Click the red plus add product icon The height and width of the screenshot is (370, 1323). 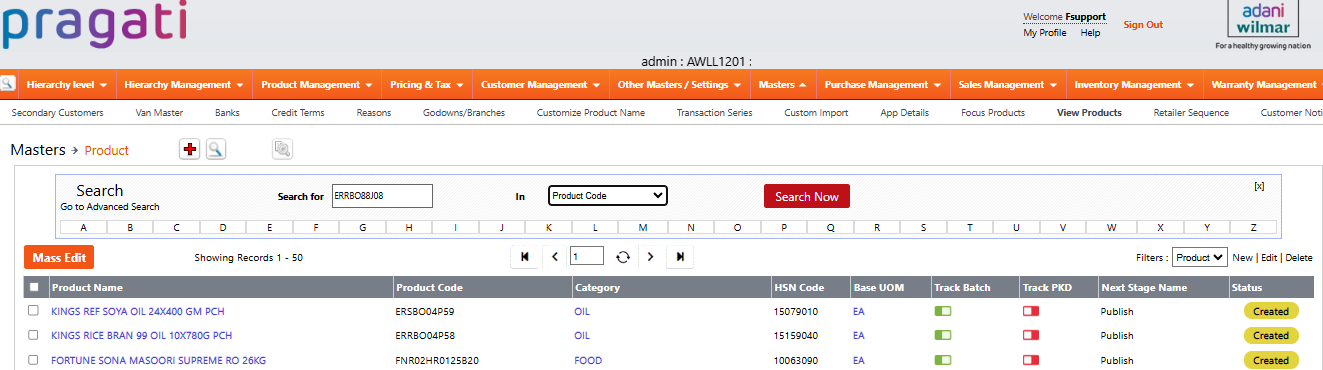pos(190,150)
